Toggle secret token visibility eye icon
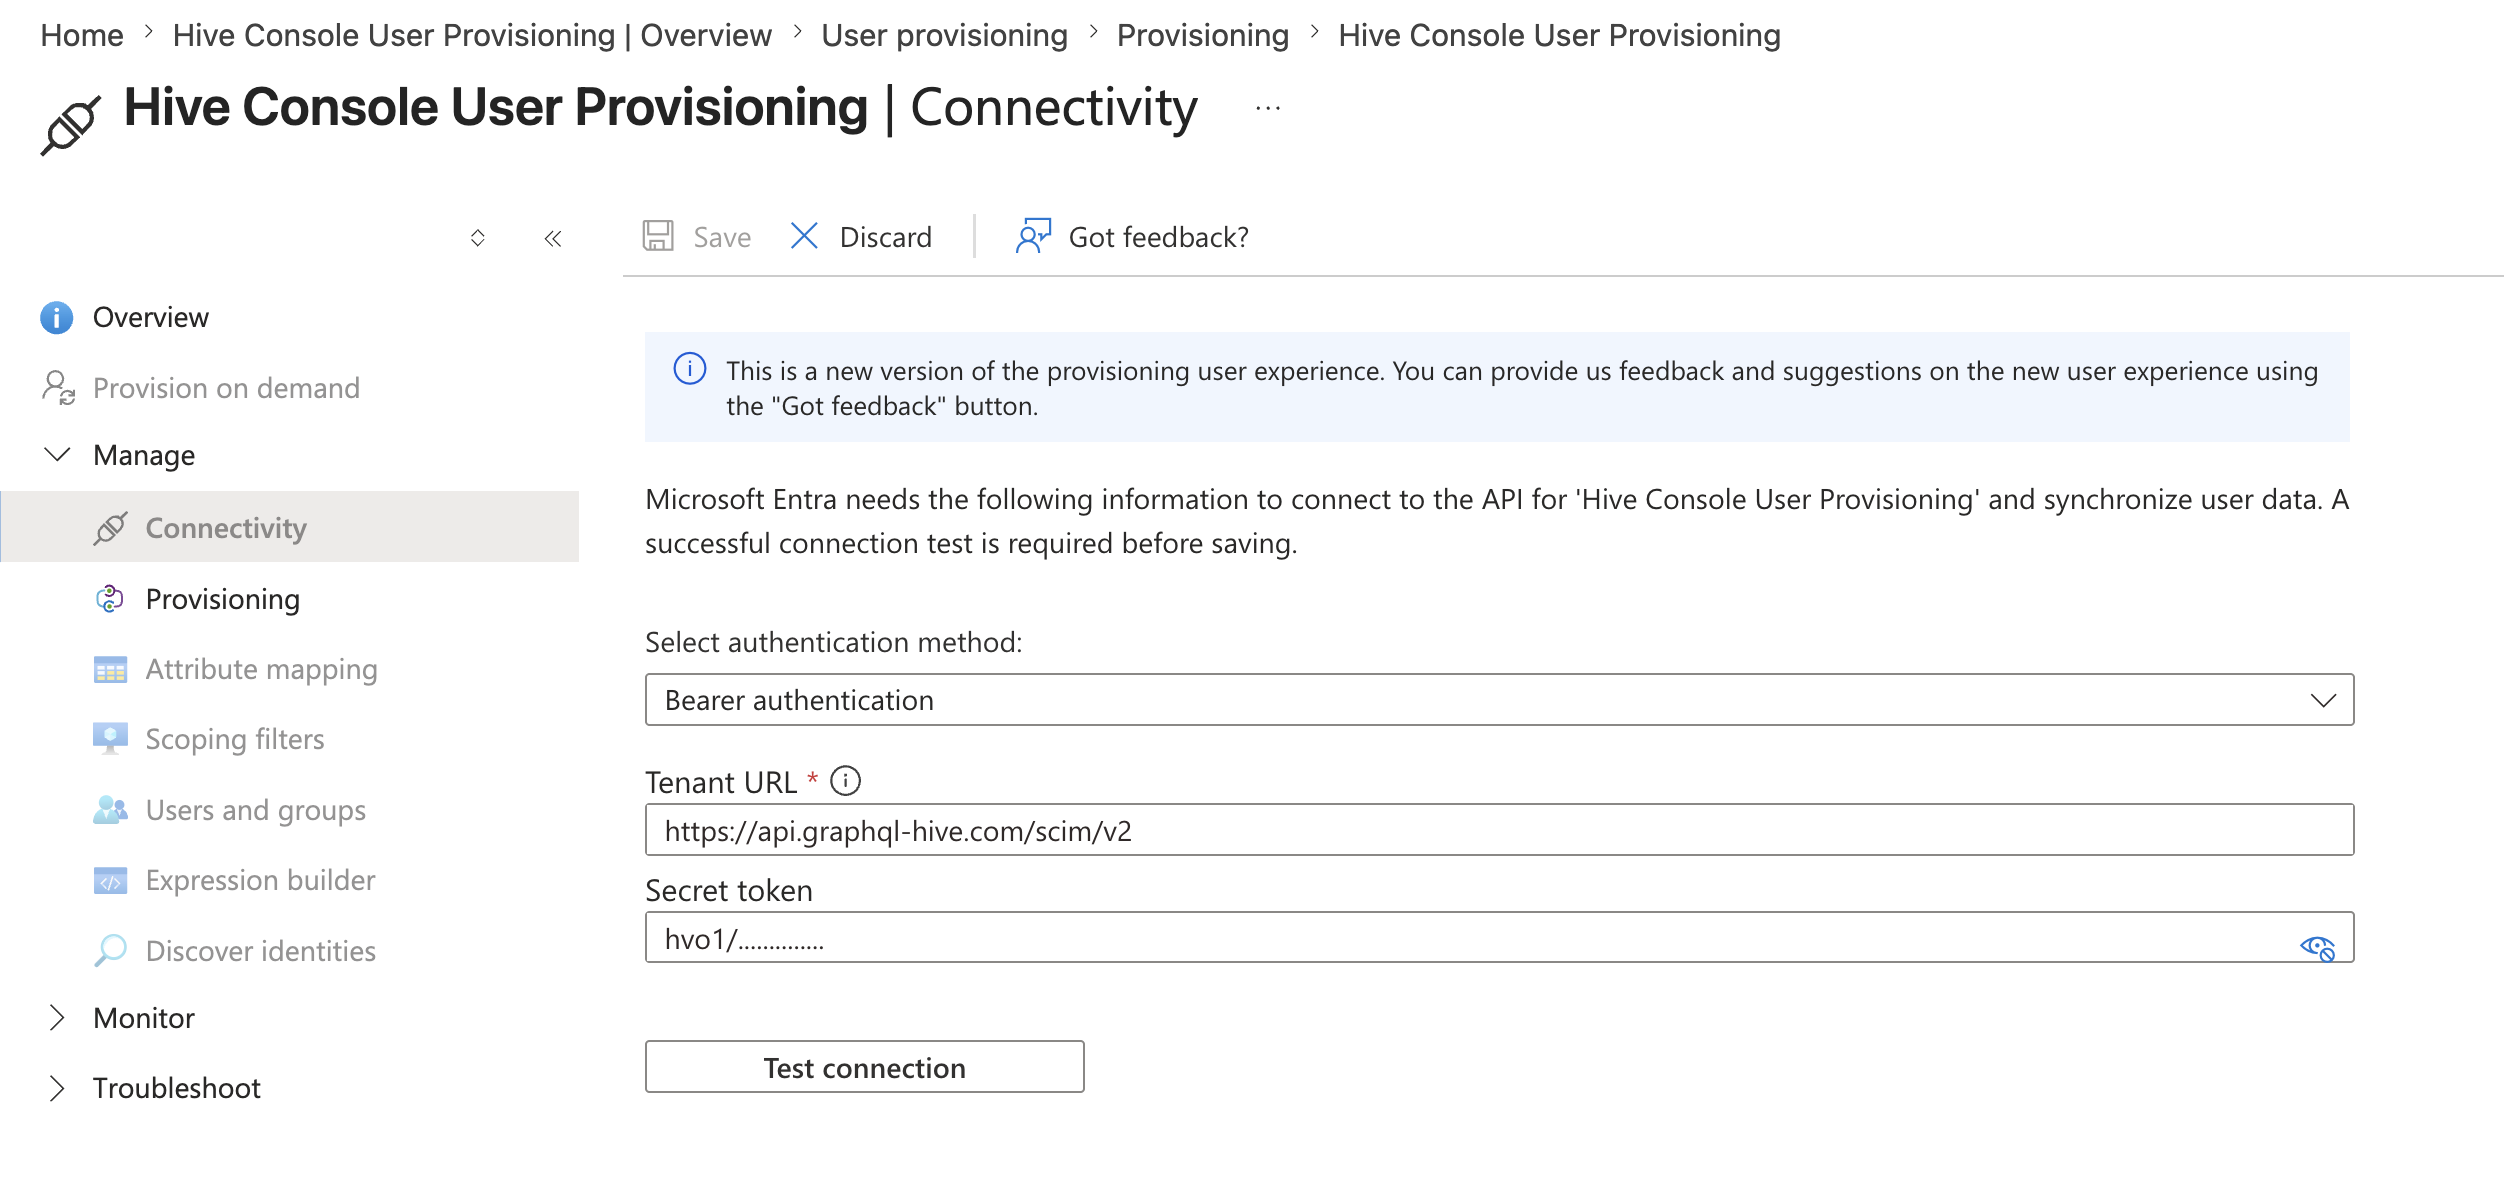Screen dimensions: 2504x1200 [2317, 946]
